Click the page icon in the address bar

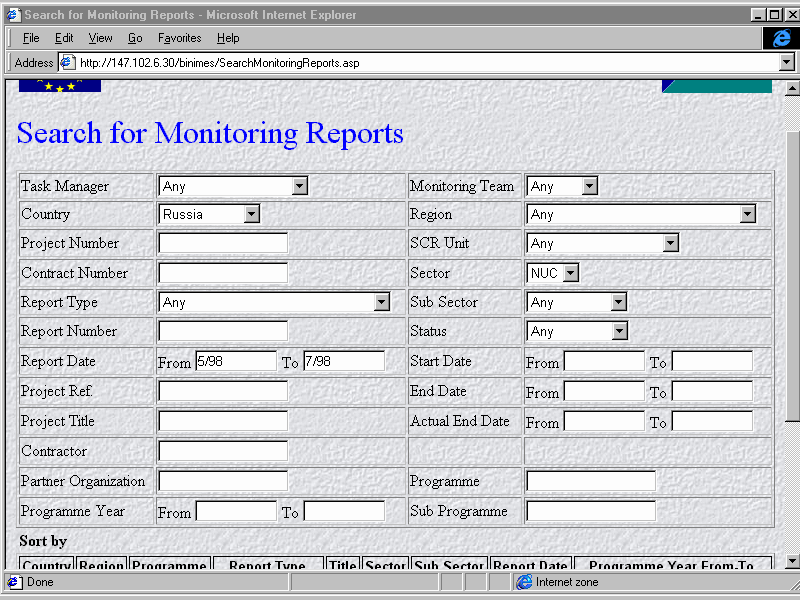[67, 63]
